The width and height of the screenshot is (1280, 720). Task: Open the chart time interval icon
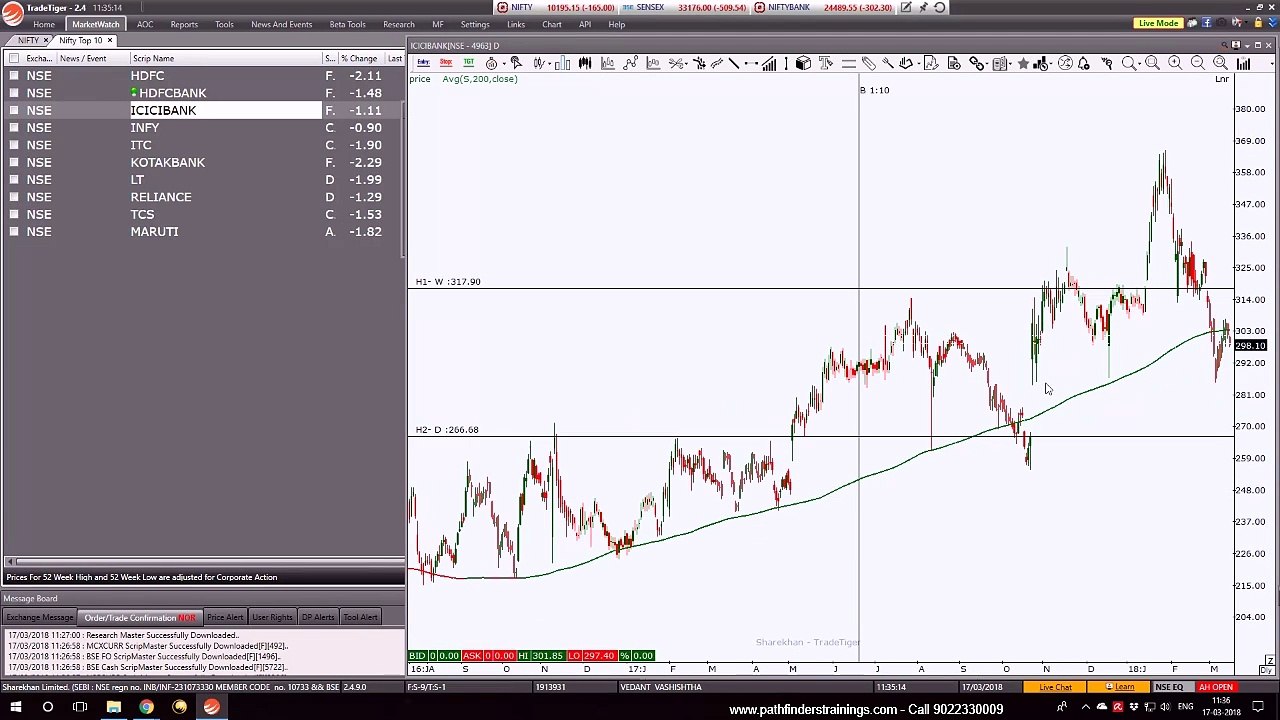[491, 64]
